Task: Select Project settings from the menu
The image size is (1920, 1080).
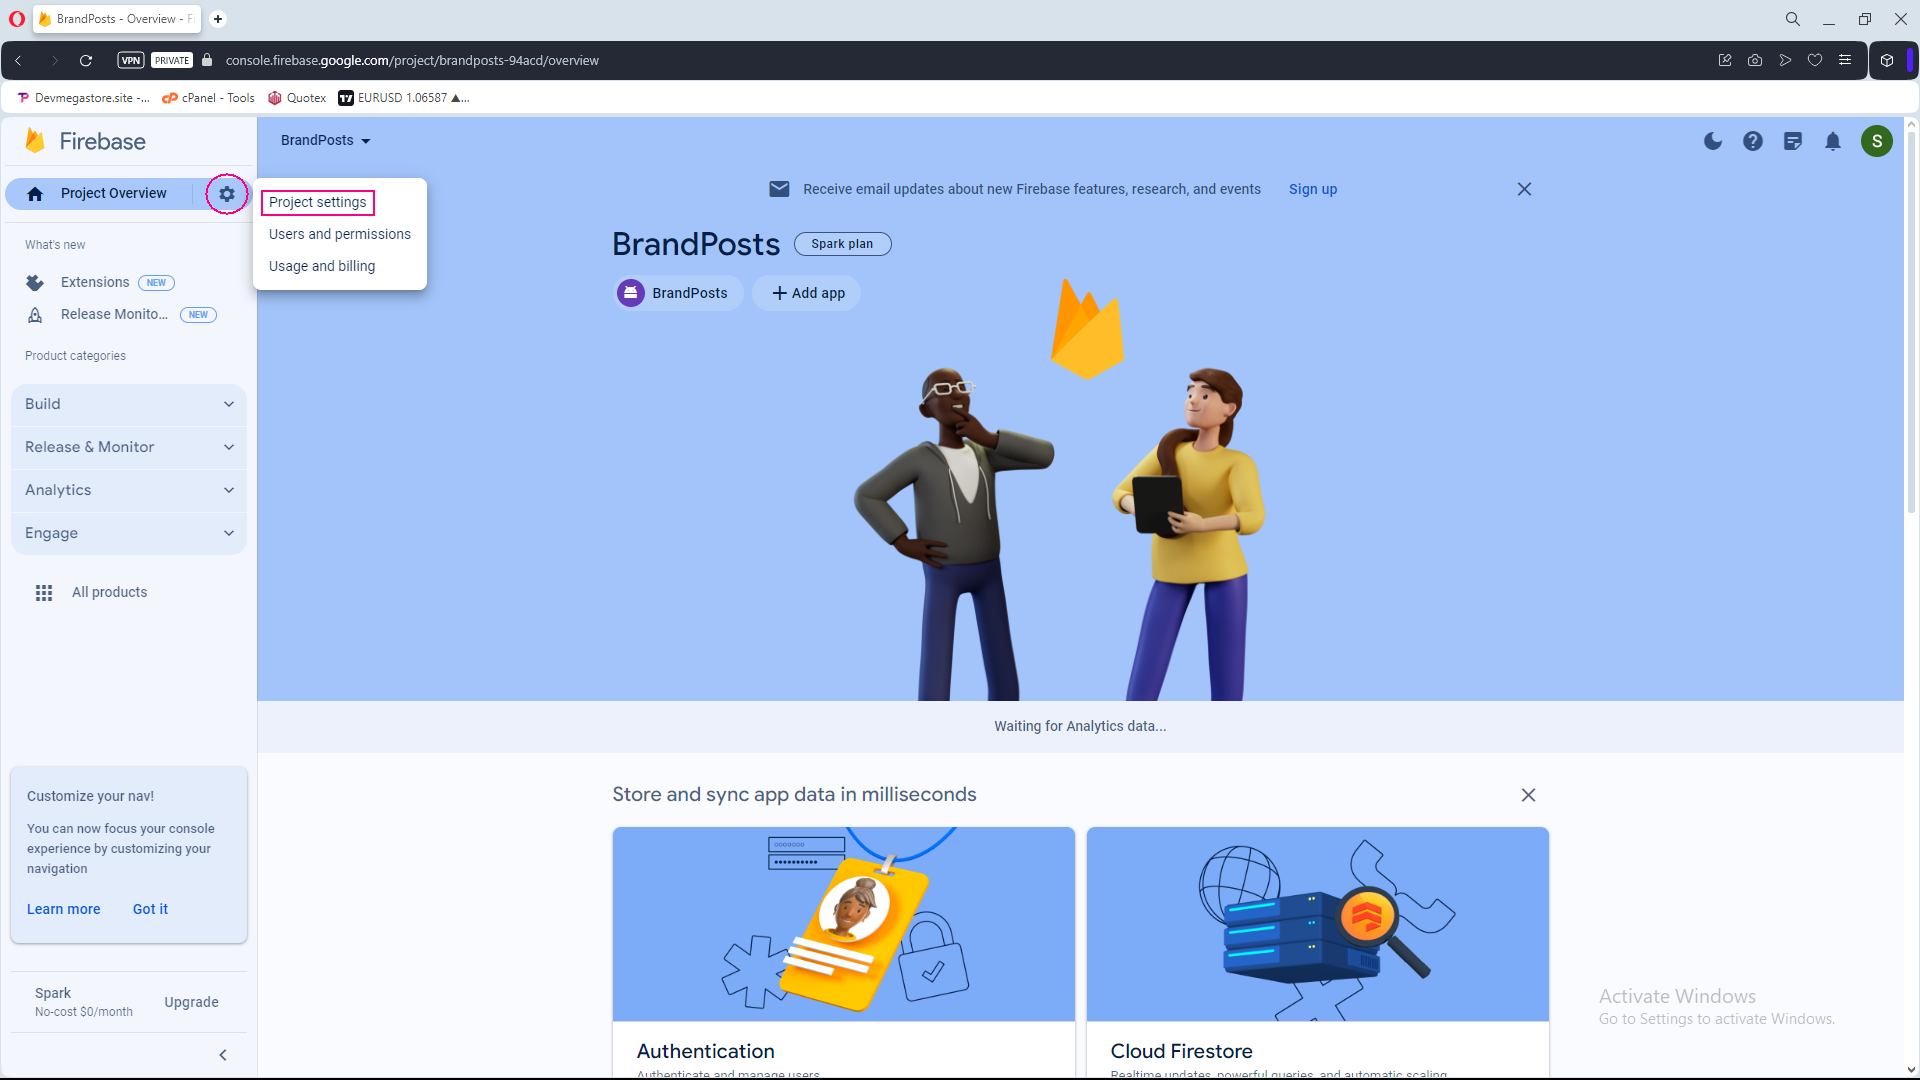Action: pyautogui.click(x=318, y=202)
